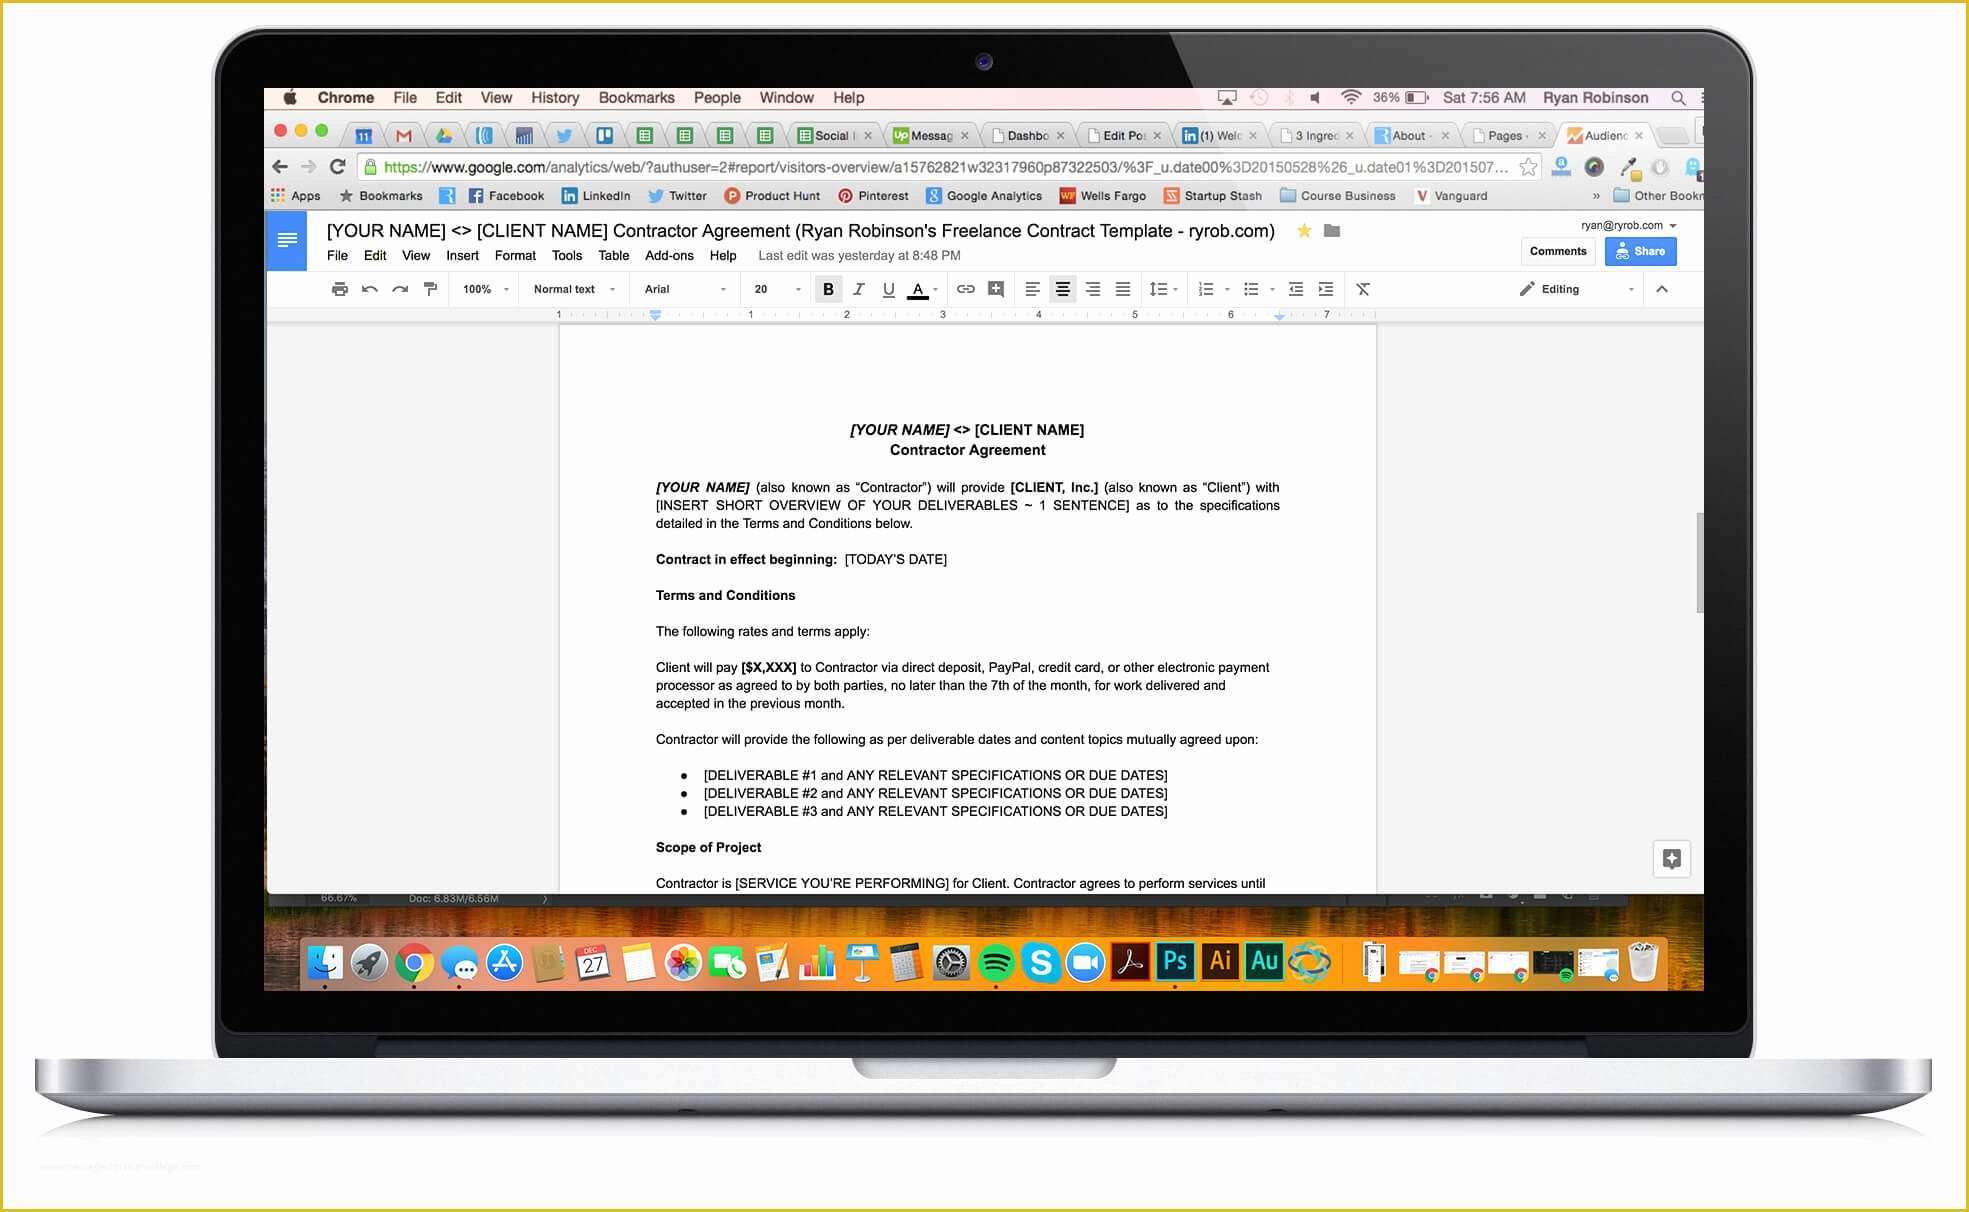The width and height of the screenshot is (1969, 1212).
Task: Toggle underline formatting
Action: [x=888, y=289]
